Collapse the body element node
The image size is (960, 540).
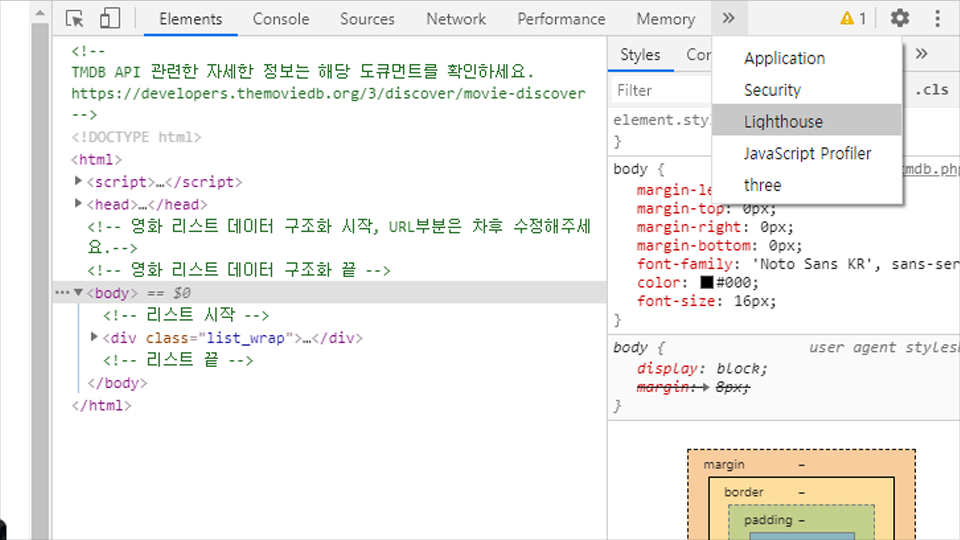tap(78, 293)
